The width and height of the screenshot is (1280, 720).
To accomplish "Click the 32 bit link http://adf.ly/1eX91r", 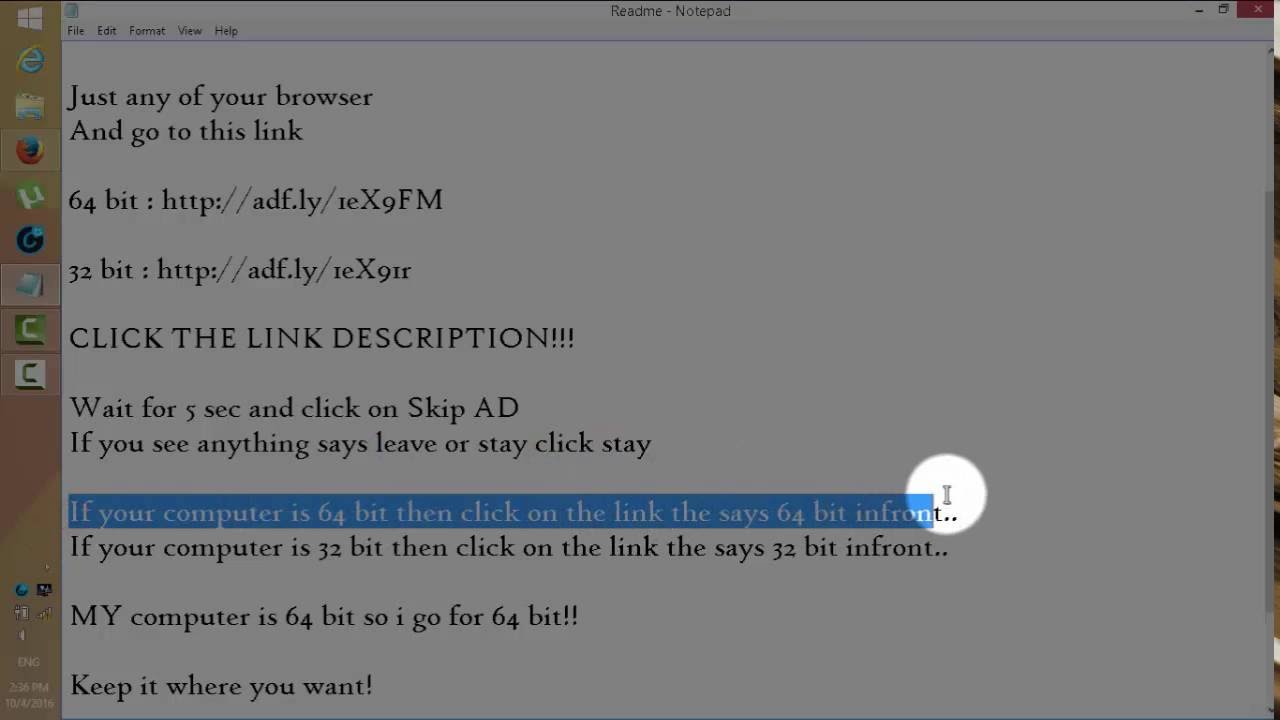I will coord(284,270).
